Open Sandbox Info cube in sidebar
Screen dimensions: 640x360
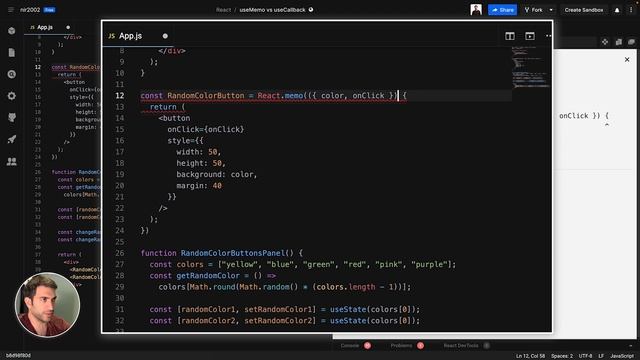coord(12,31)
